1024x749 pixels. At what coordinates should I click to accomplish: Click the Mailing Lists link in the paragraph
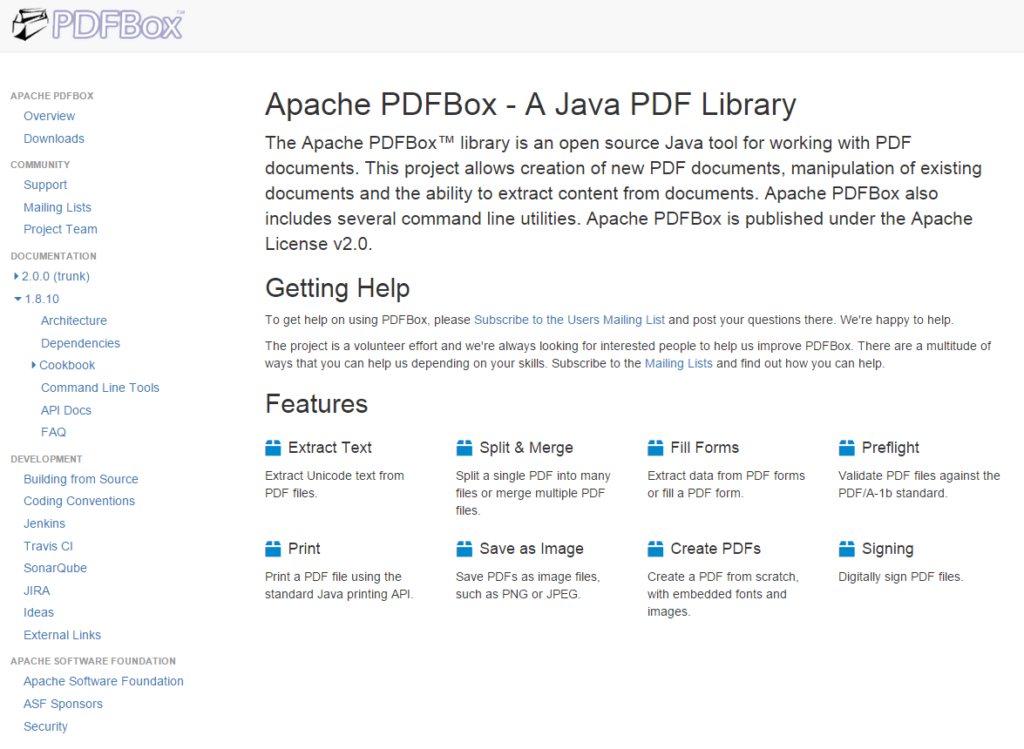click(679, 364)
